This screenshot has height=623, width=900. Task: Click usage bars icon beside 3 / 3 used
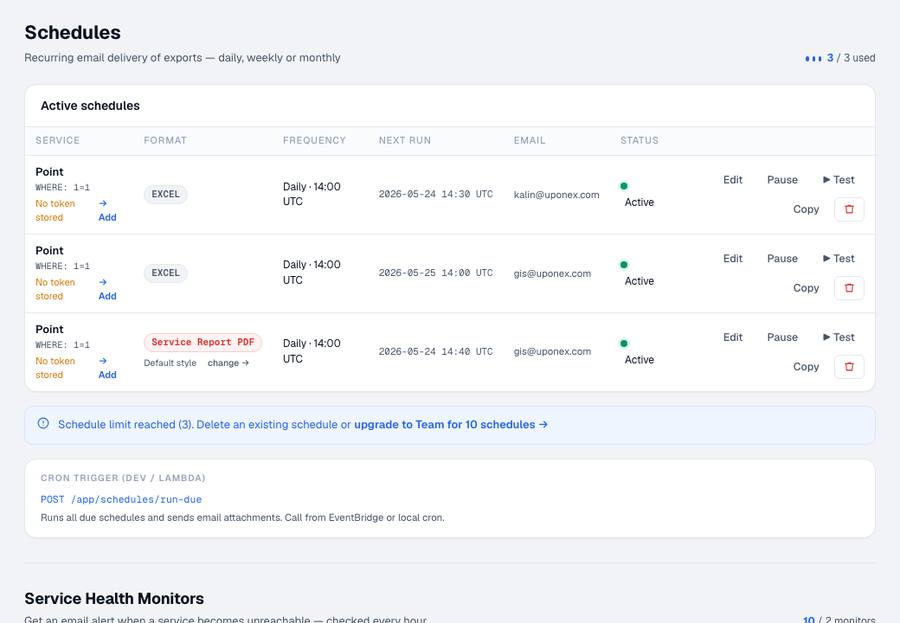click(x=813, y=58)
